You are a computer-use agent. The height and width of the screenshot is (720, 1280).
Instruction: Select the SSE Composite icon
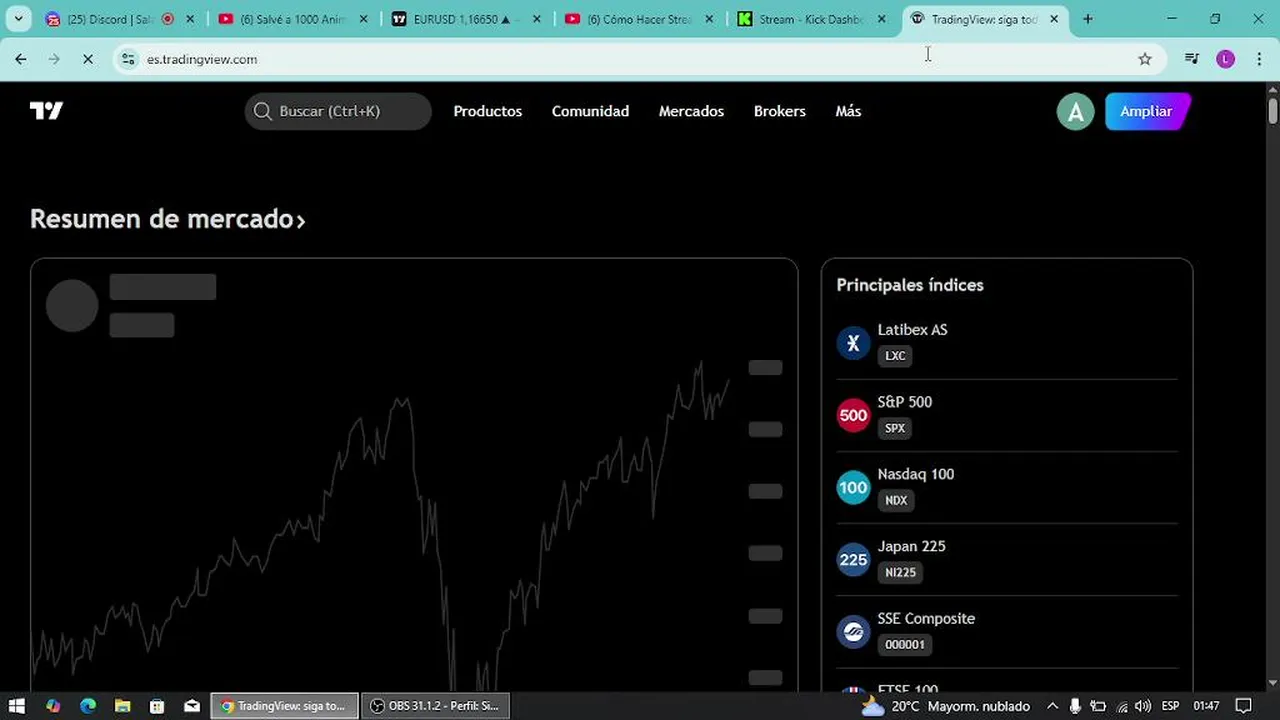853,631
